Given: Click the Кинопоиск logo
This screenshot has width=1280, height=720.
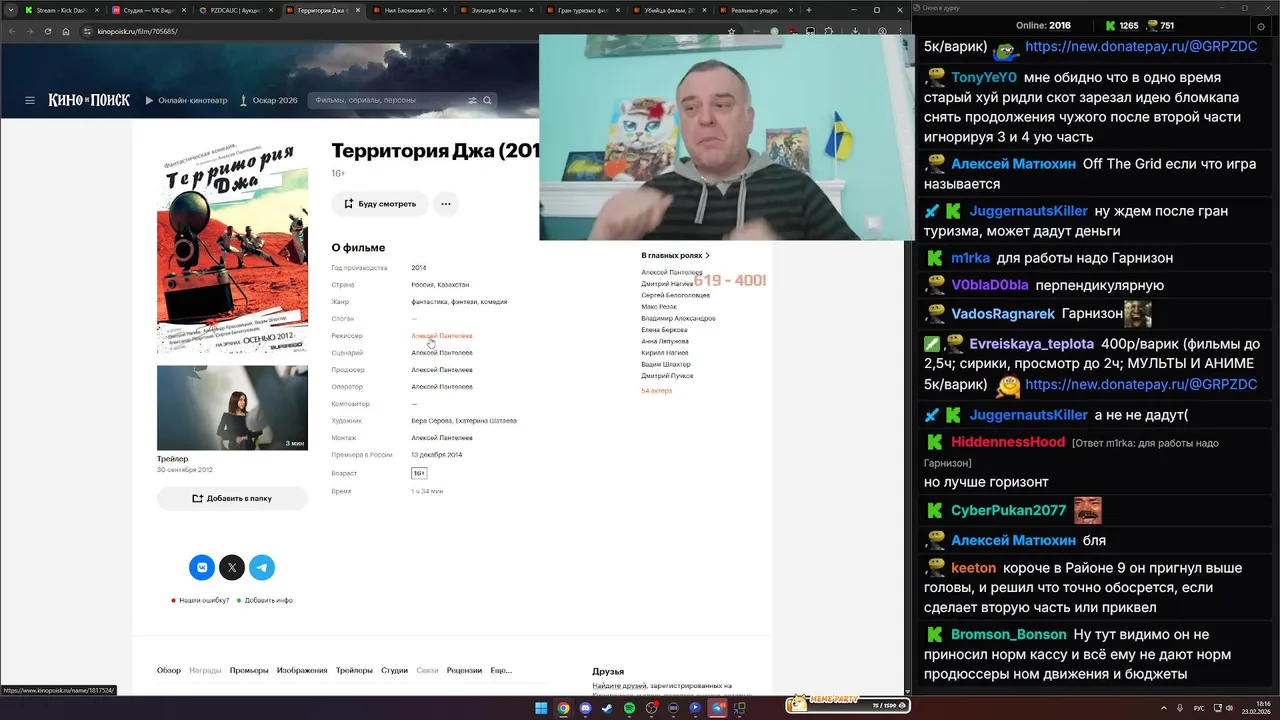Looking at the screenshot, I should 89,100.
